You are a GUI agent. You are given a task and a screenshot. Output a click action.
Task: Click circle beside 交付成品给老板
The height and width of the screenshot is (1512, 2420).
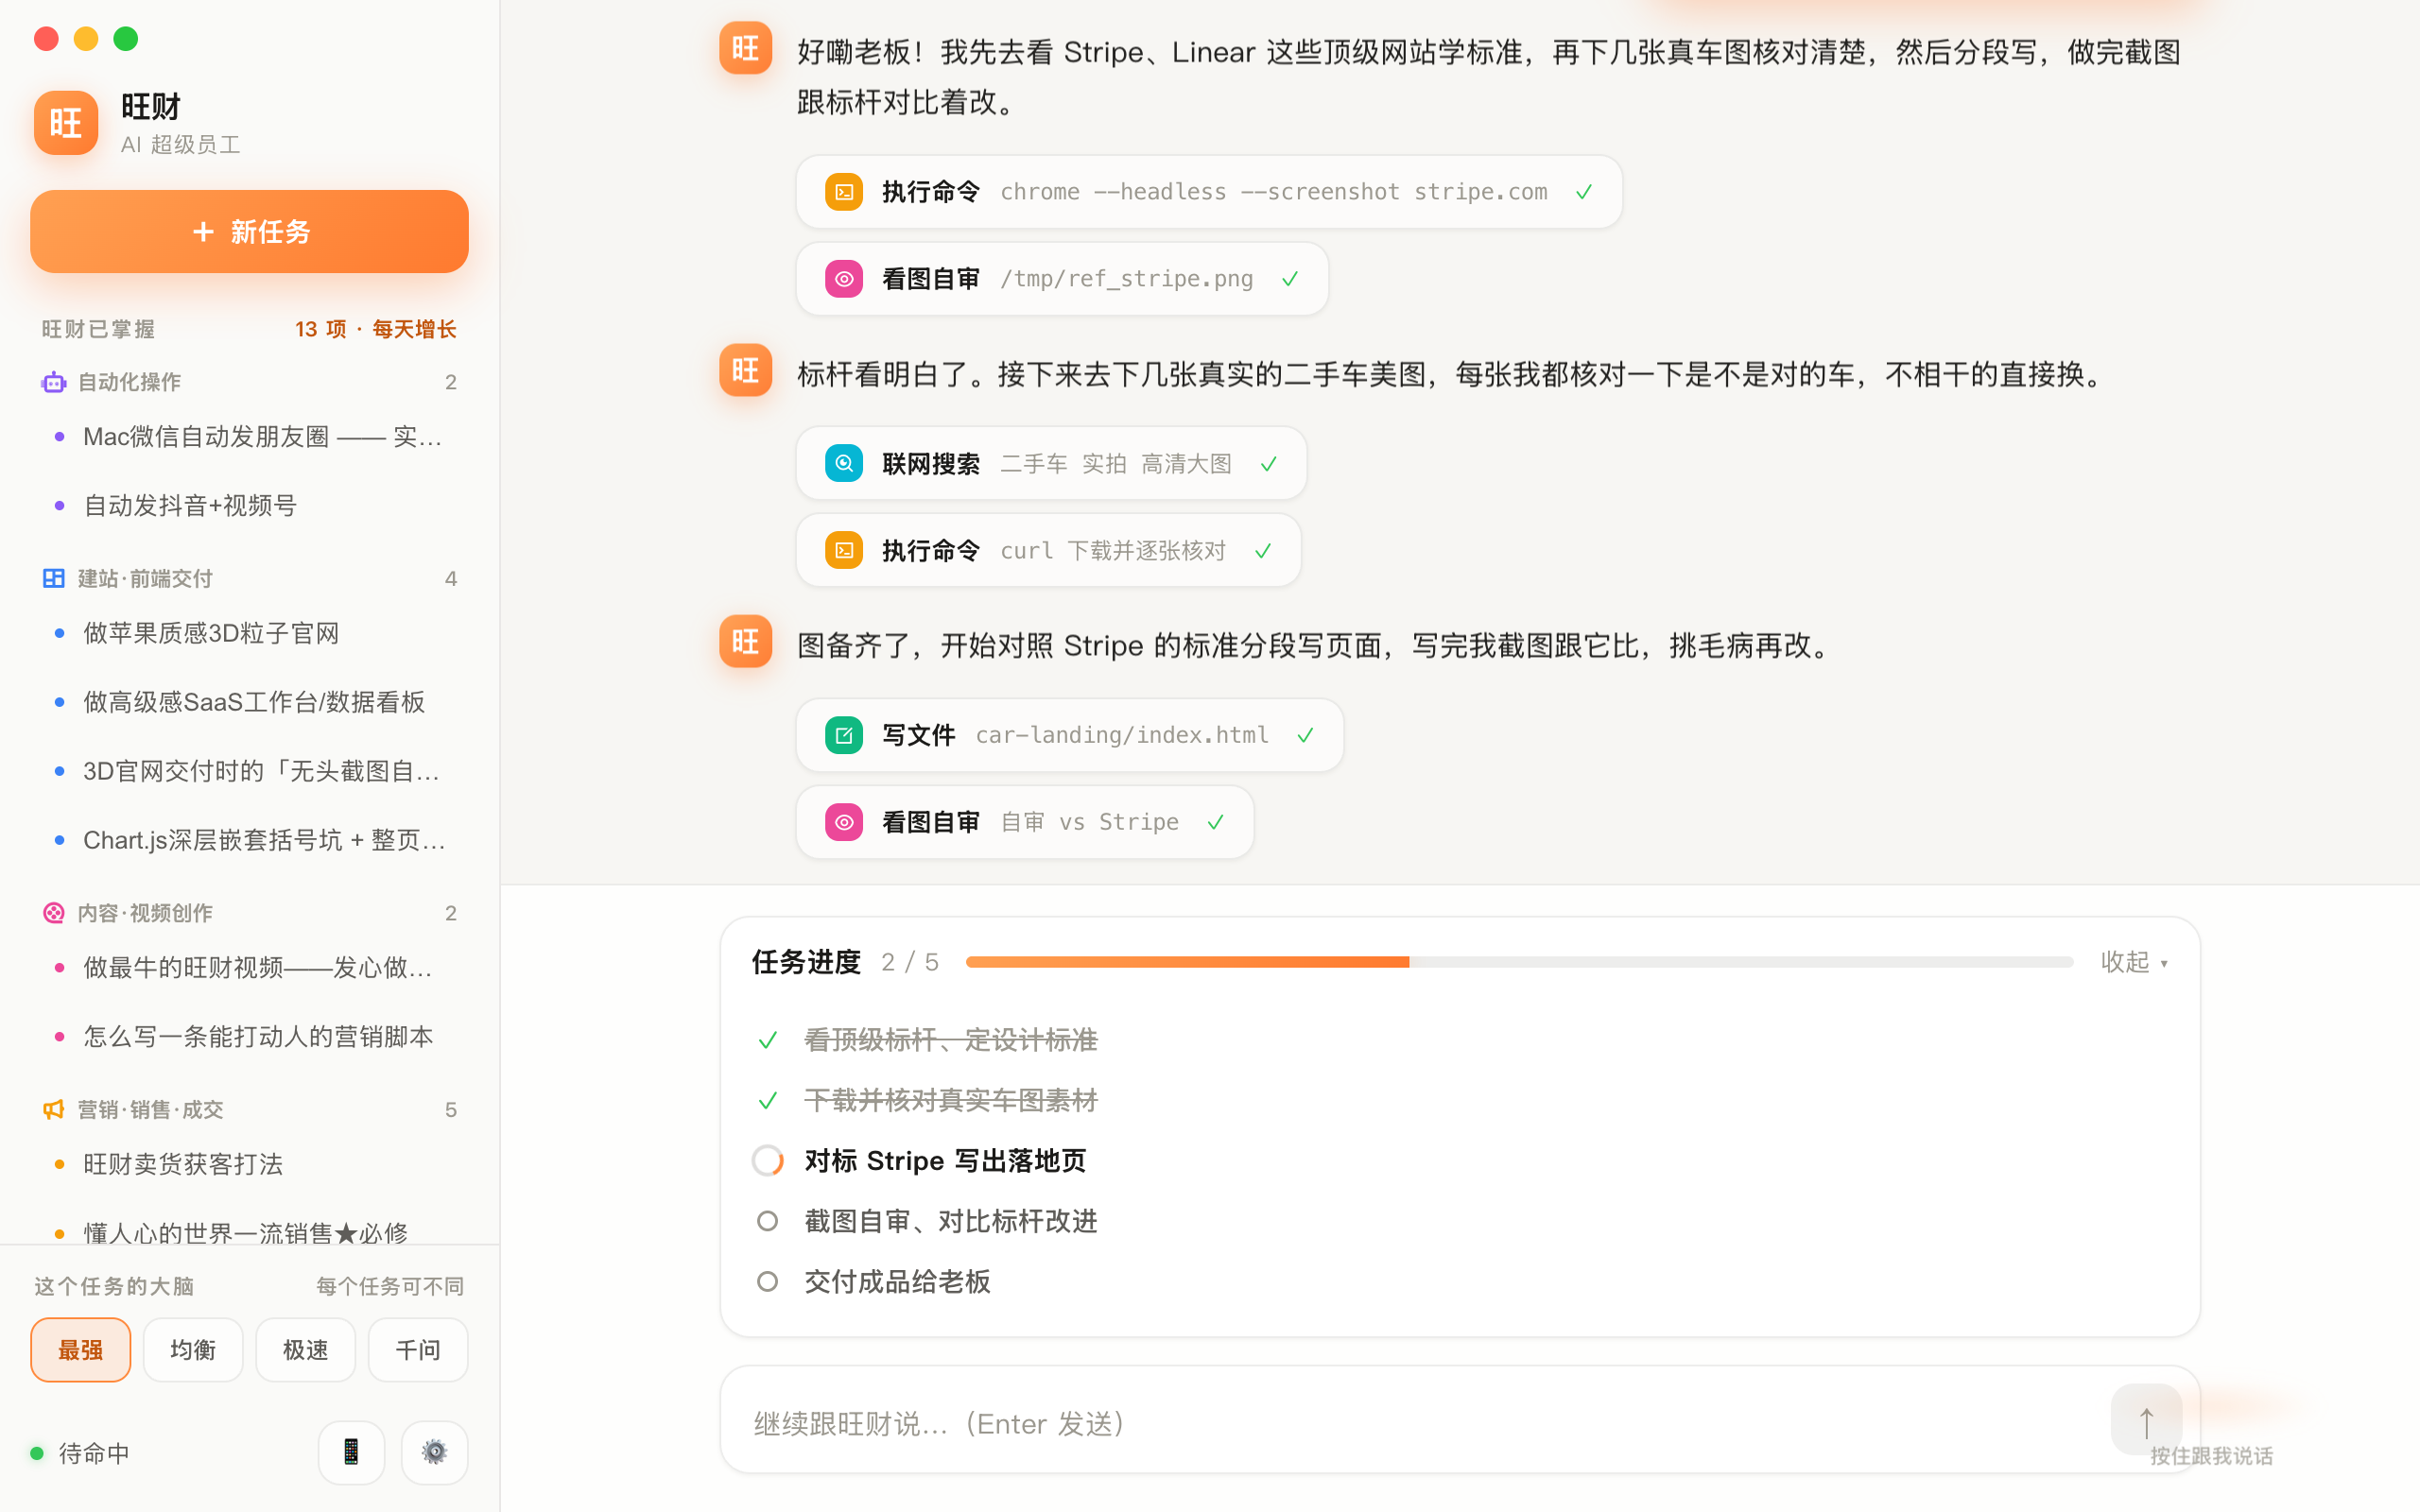click(x=767, y=1281)
